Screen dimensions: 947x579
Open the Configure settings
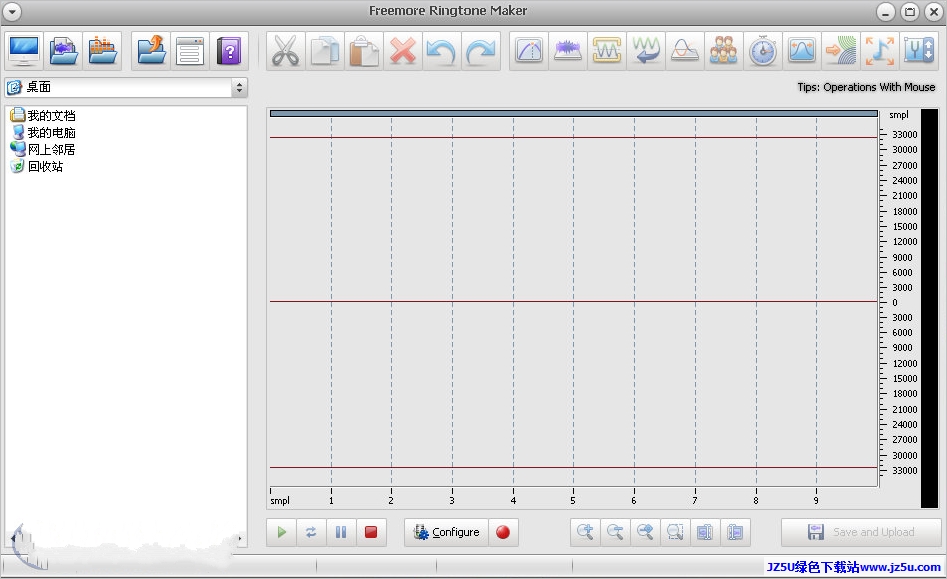[446, 532]
